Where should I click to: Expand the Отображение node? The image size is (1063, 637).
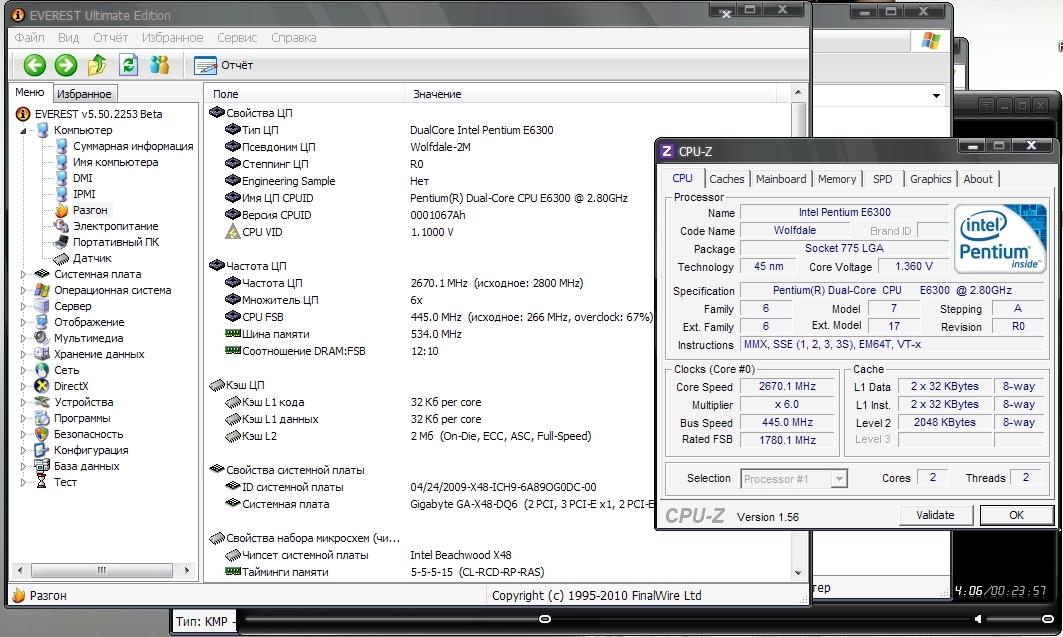pyautogui.click(x=23, y=323)
